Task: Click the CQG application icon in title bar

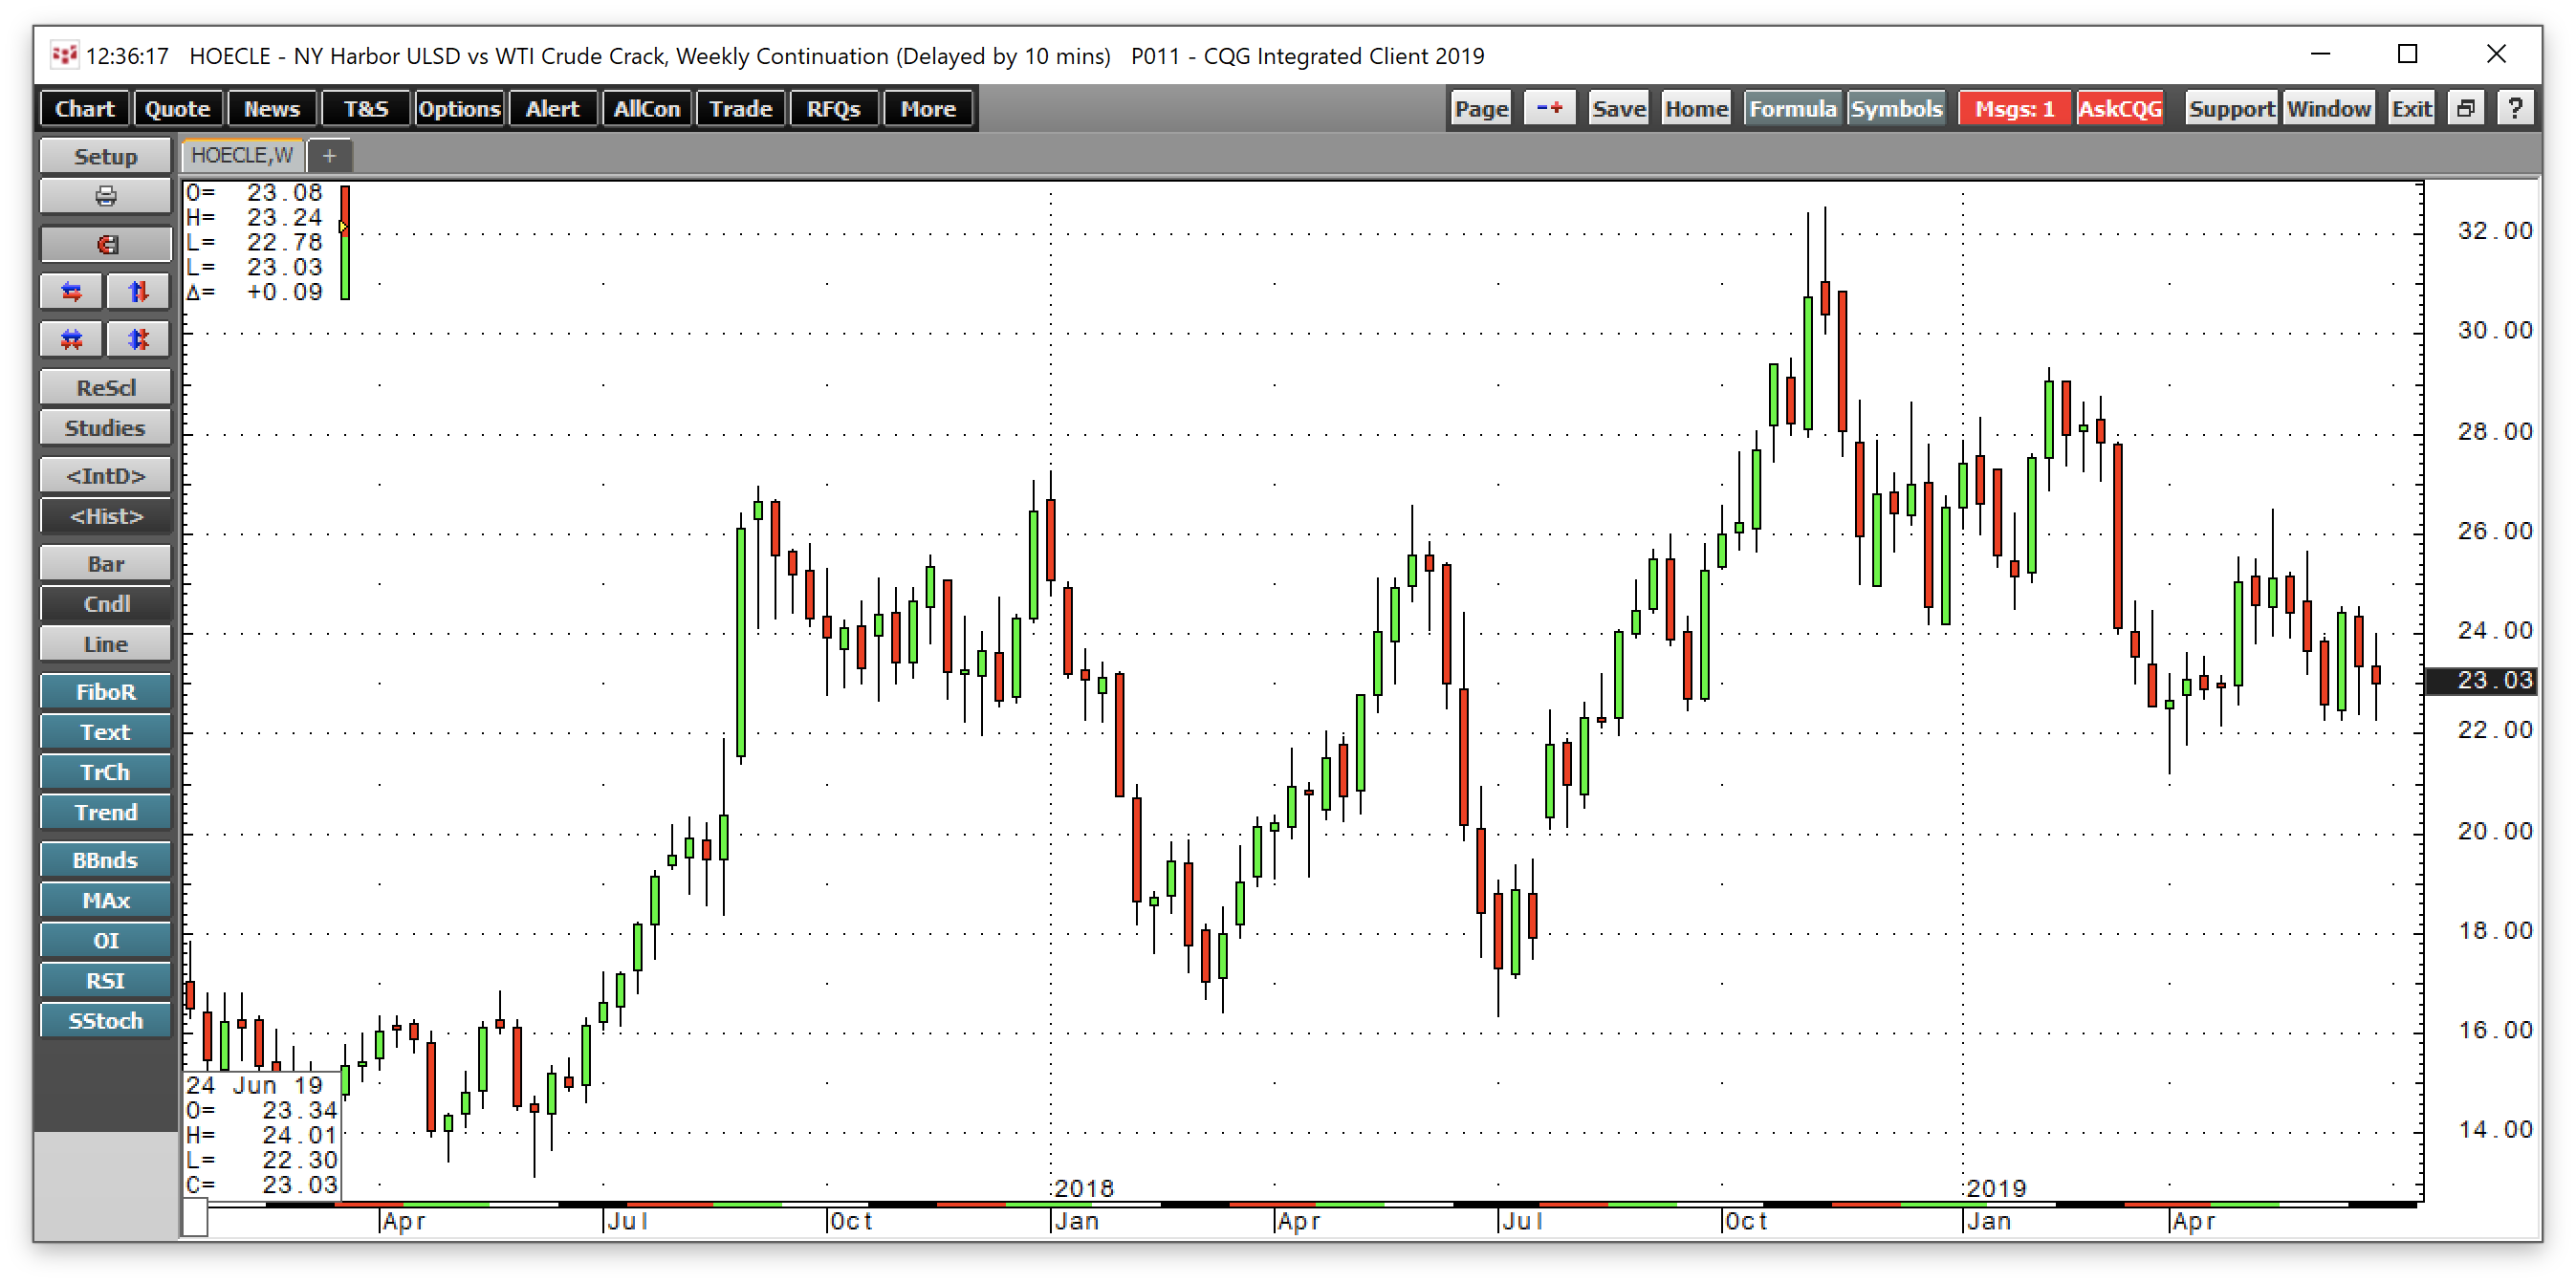Action: [64, 55]
